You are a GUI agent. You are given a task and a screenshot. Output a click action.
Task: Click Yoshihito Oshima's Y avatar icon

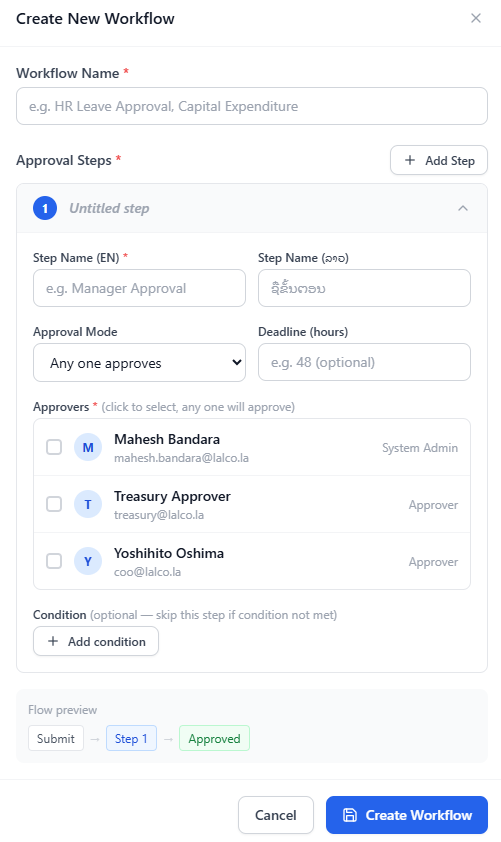pyautogui.click(x=88, y=561)
